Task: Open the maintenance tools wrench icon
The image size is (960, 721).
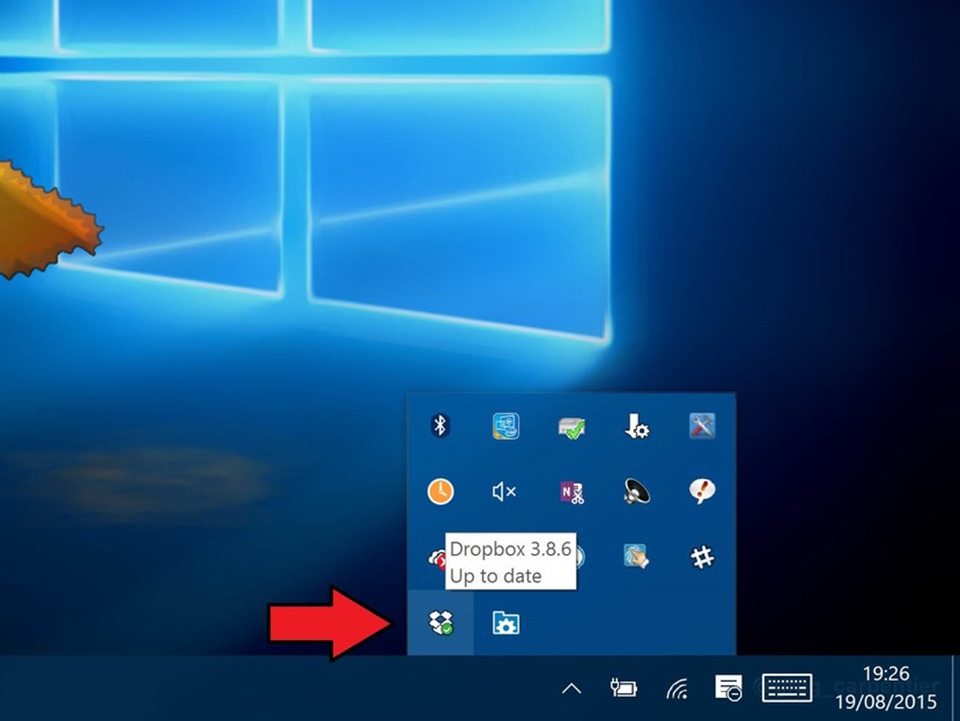Action: [700, 425]
